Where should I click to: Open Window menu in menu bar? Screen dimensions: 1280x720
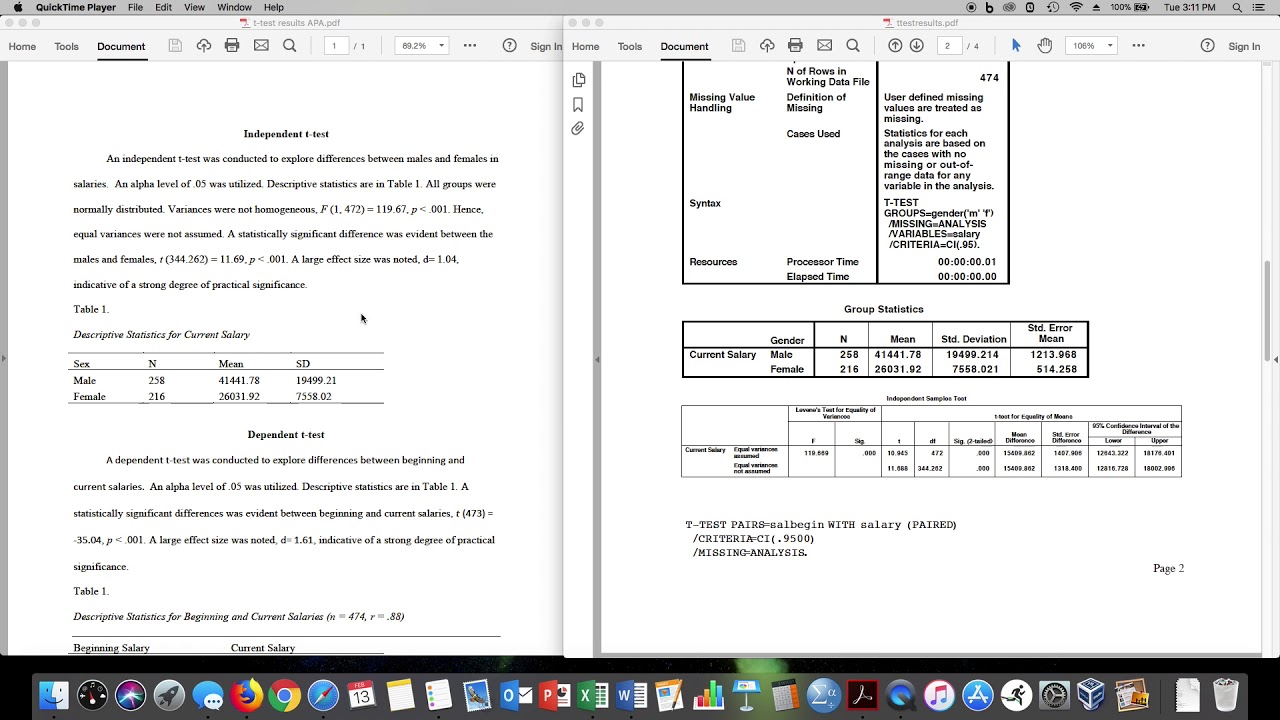tap(234, 7)
